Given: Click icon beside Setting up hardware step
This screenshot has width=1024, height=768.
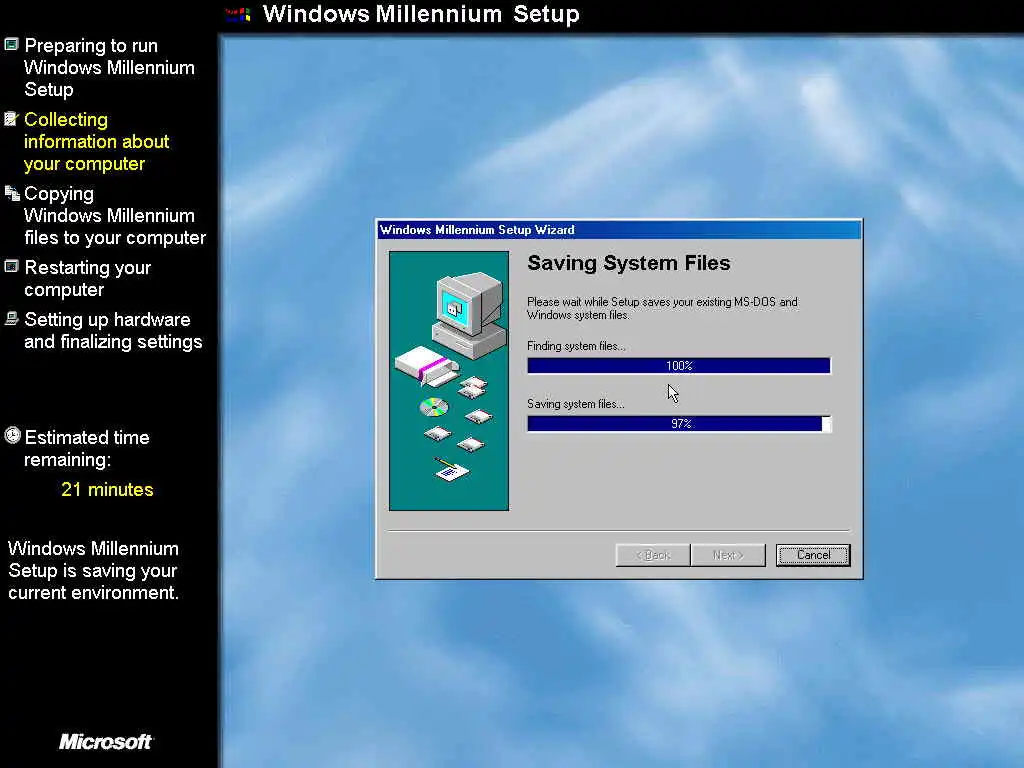Looking at the screenshot, I should point(11,319).
